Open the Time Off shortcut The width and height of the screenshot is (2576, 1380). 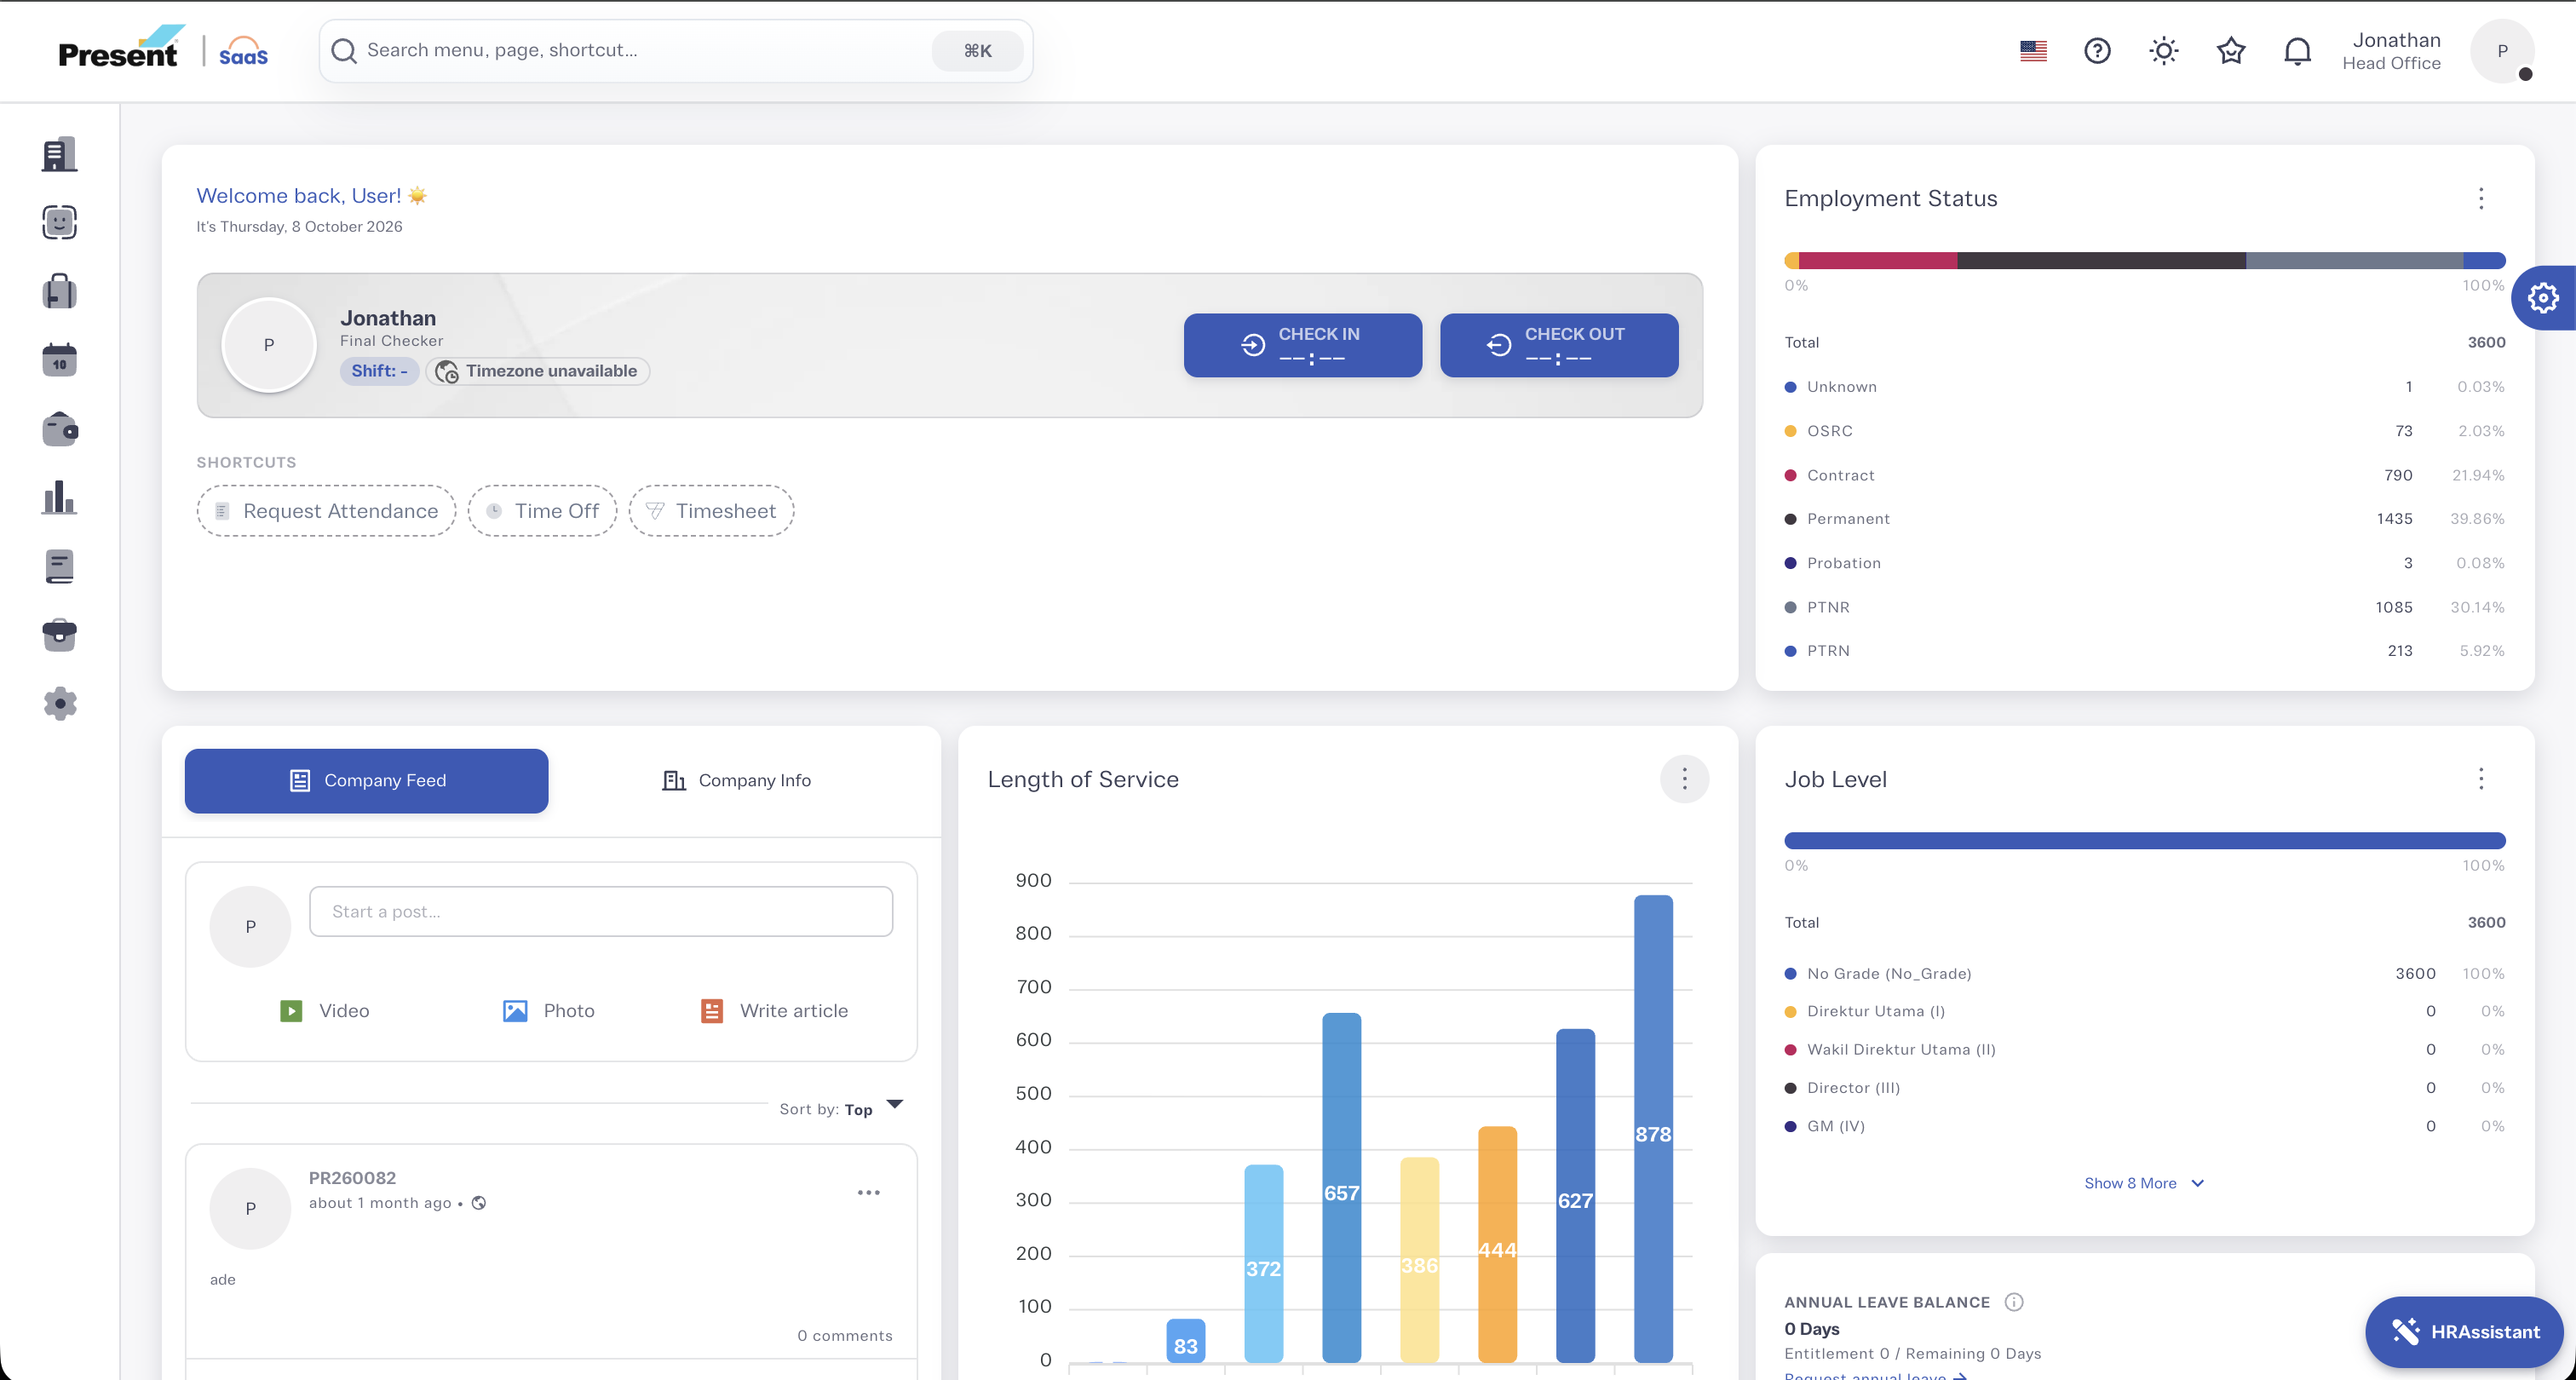pyautogui.click(x=542, y=511)
